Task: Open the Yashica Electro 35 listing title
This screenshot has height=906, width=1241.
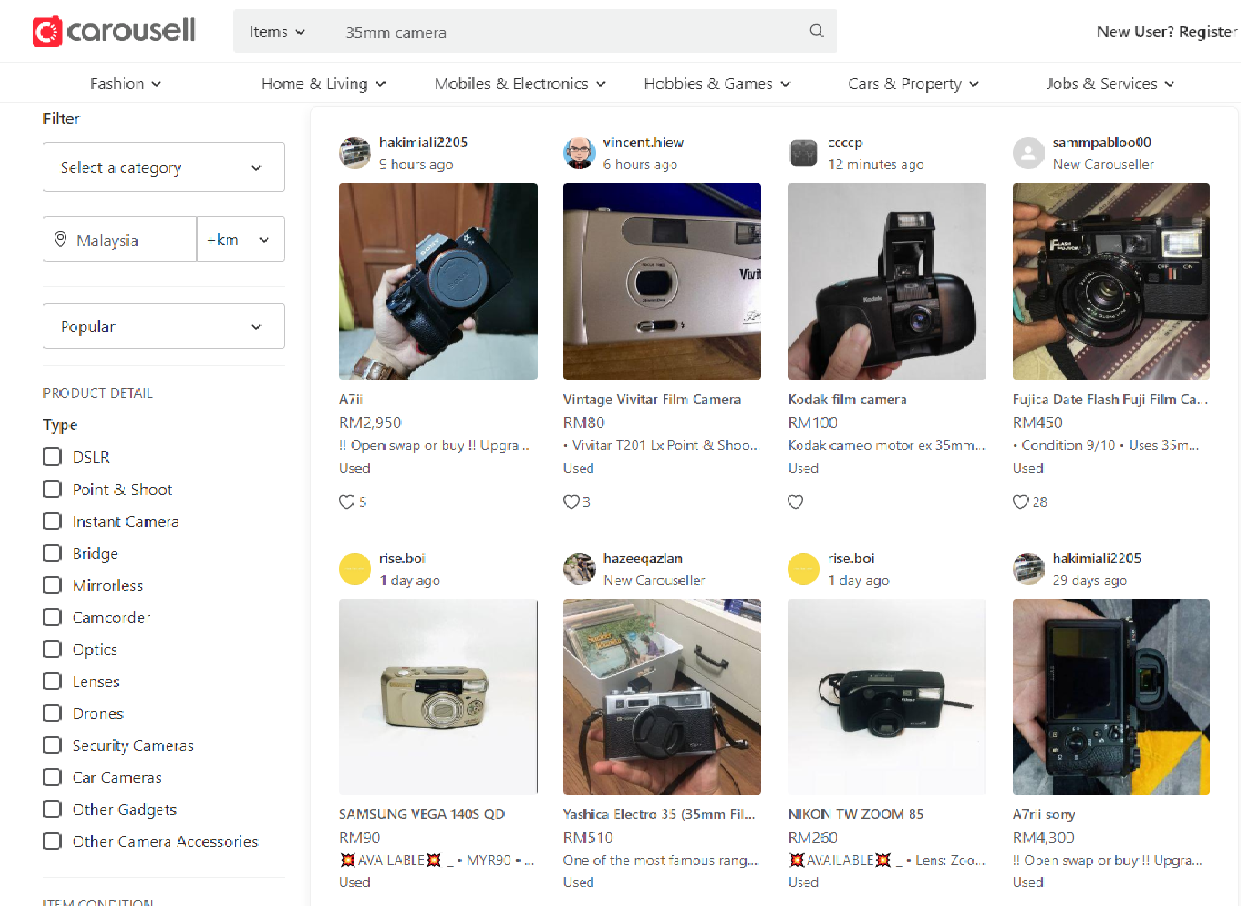Action: point(659,814)
